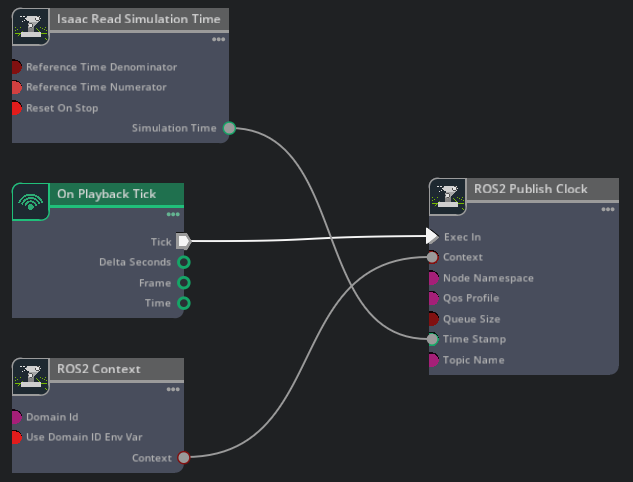Click the Time Stamp label
Image resolution: width=633 pixels, height=482 pixels.
[x=474, y=339]
